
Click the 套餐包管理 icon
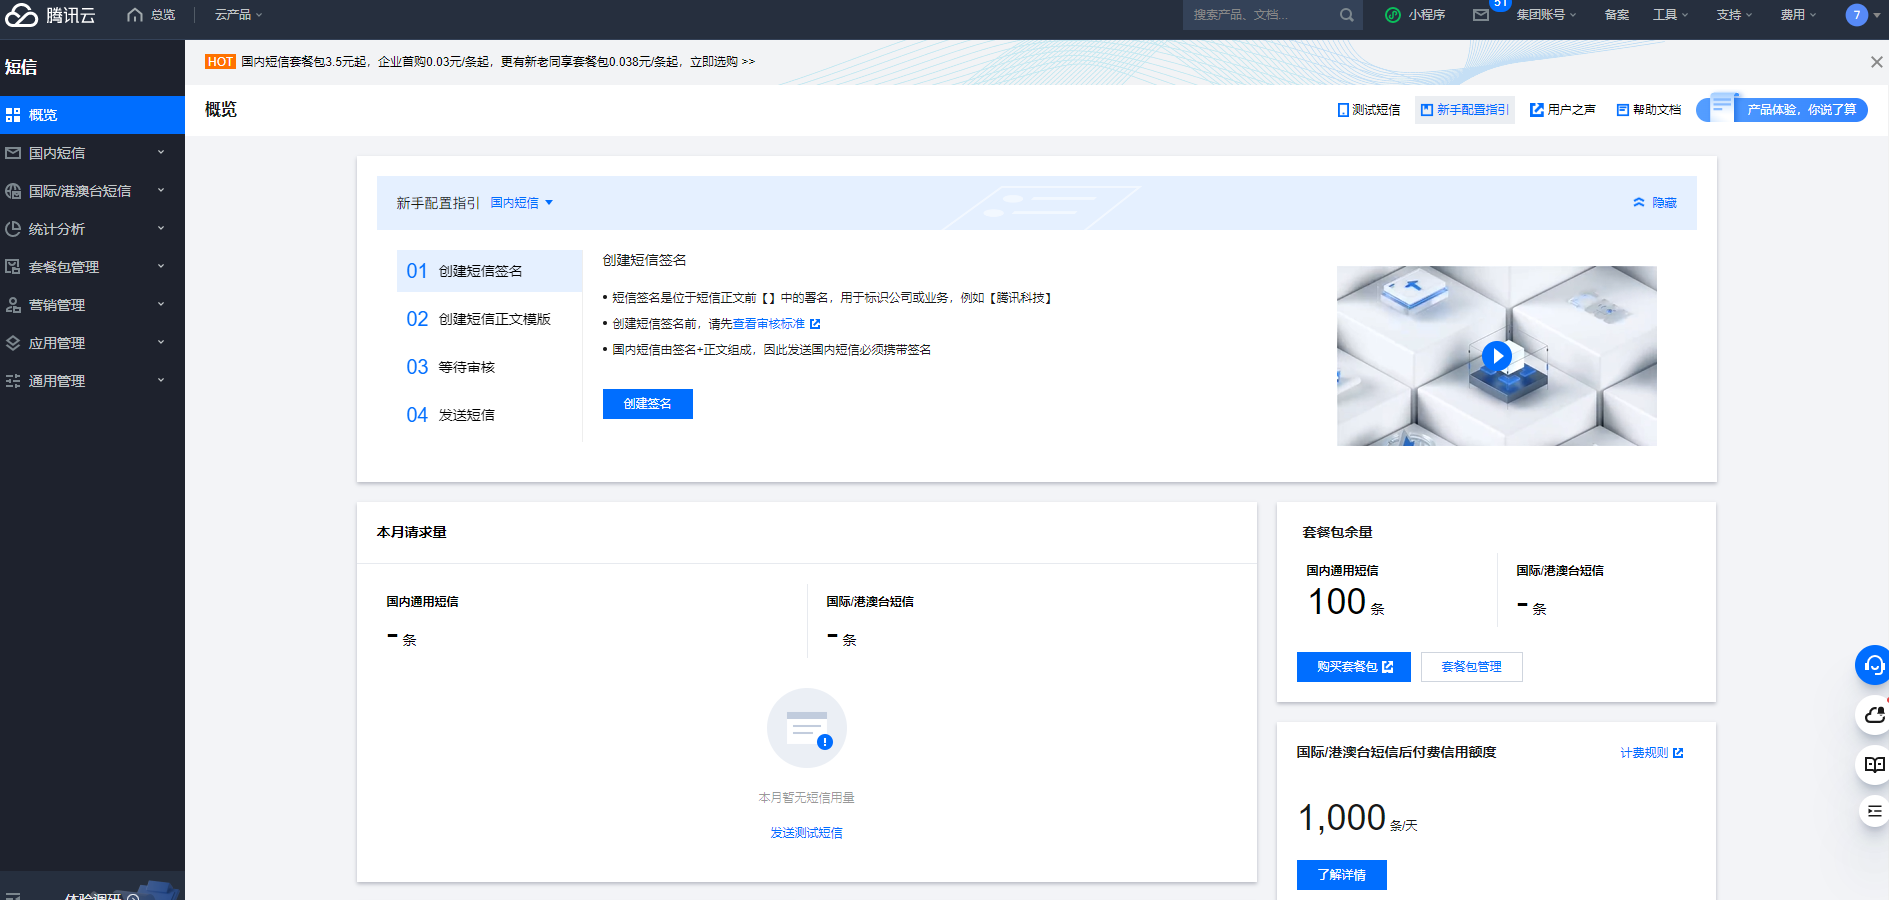[13, 267]
